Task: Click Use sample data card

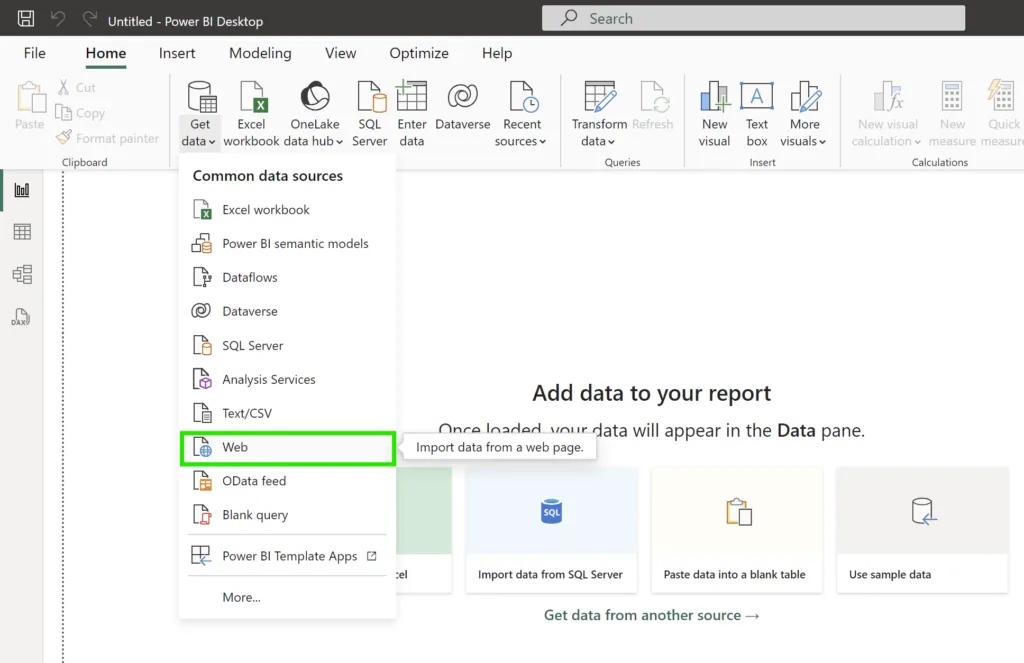Action: tap(923, 530)
